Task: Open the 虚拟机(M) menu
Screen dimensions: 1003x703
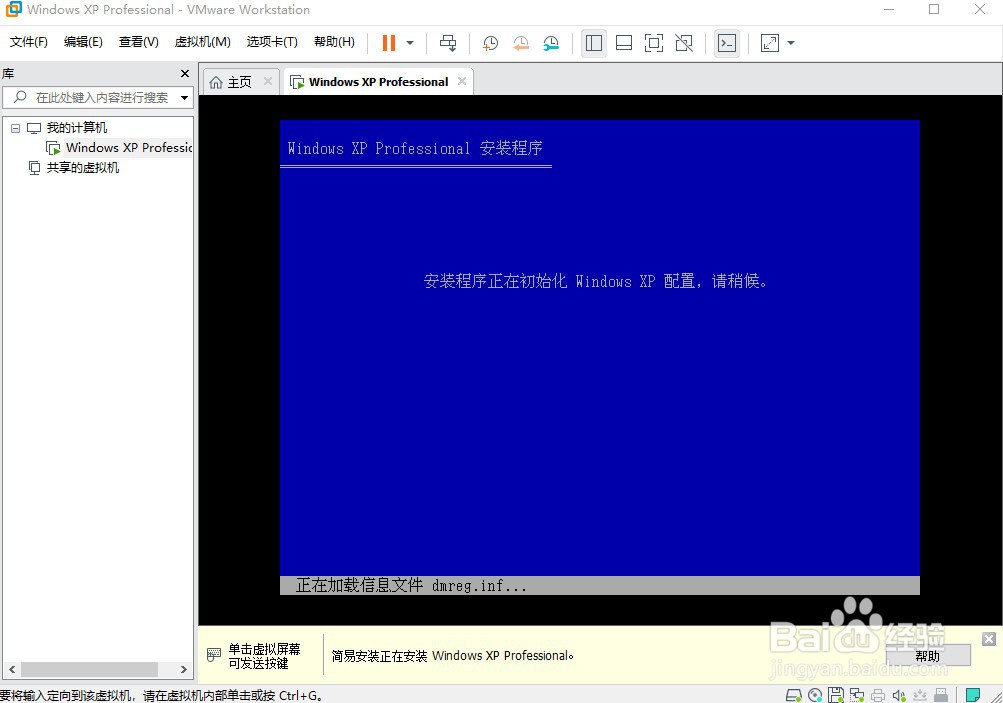Action: pos(203,42)
